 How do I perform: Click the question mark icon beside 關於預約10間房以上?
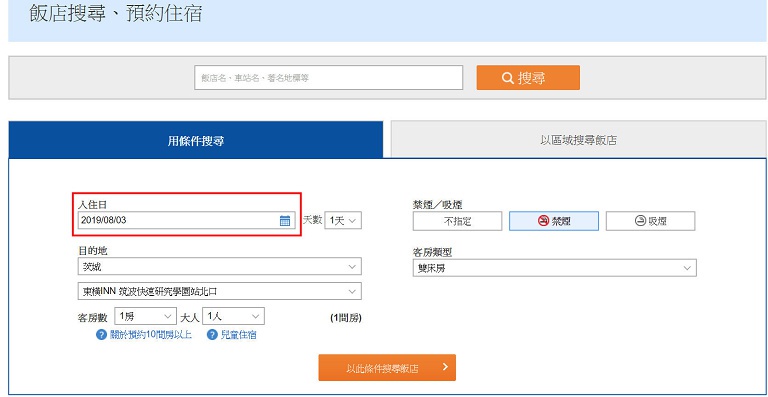point(101,335)
